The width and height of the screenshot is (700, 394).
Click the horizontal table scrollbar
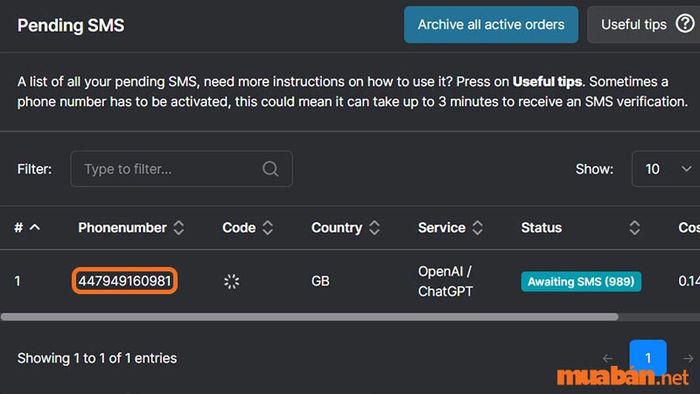tap(309, 317)
